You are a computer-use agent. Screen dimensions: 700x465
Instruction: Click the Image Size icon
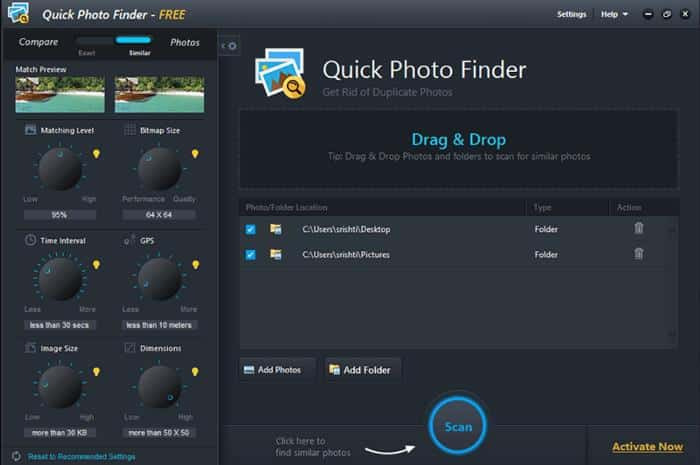pos(30,348)
